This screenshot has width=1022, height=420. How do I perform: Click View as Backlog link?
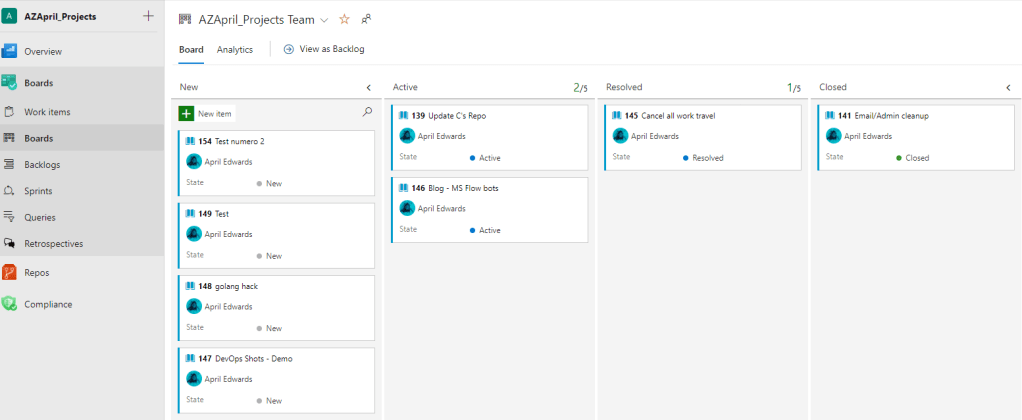(x=324, y=49)
